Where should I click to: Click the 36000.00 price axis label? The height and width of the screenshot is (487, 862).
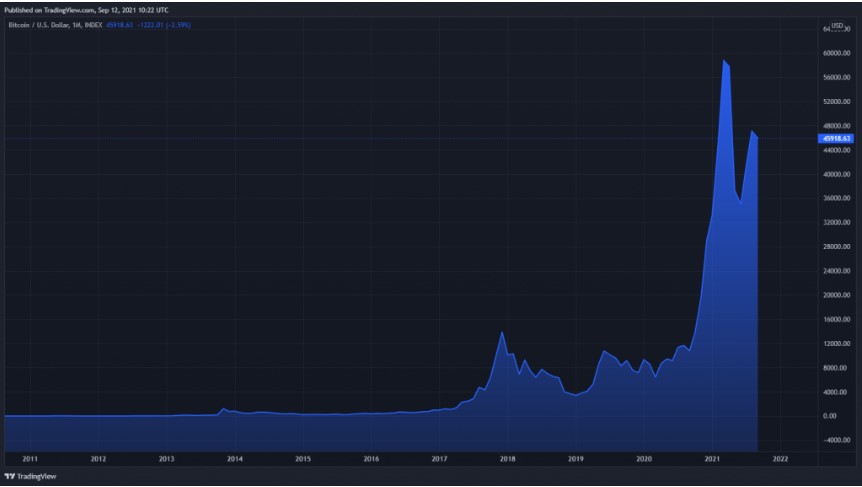point(836,198)
